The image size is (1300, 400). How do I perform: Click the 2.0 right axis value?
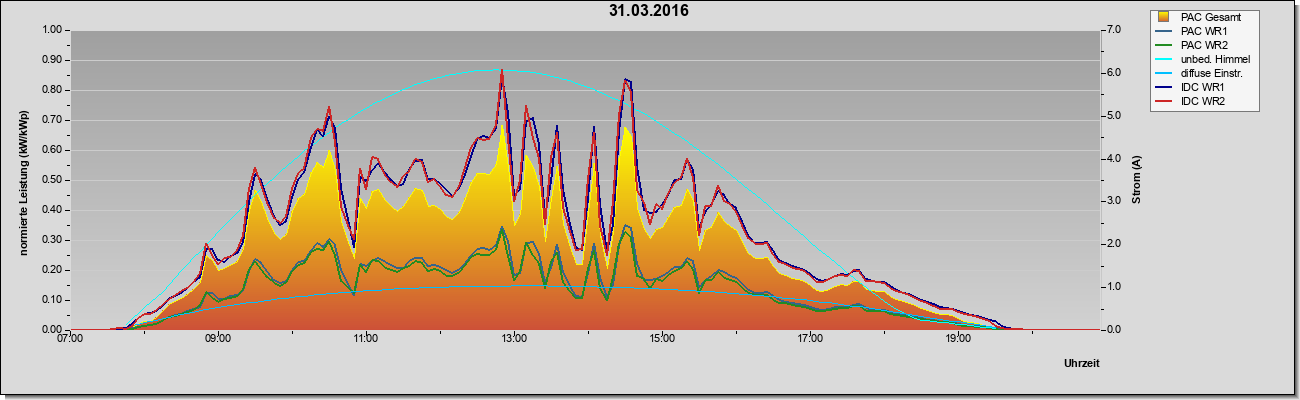click(1116, 244)
